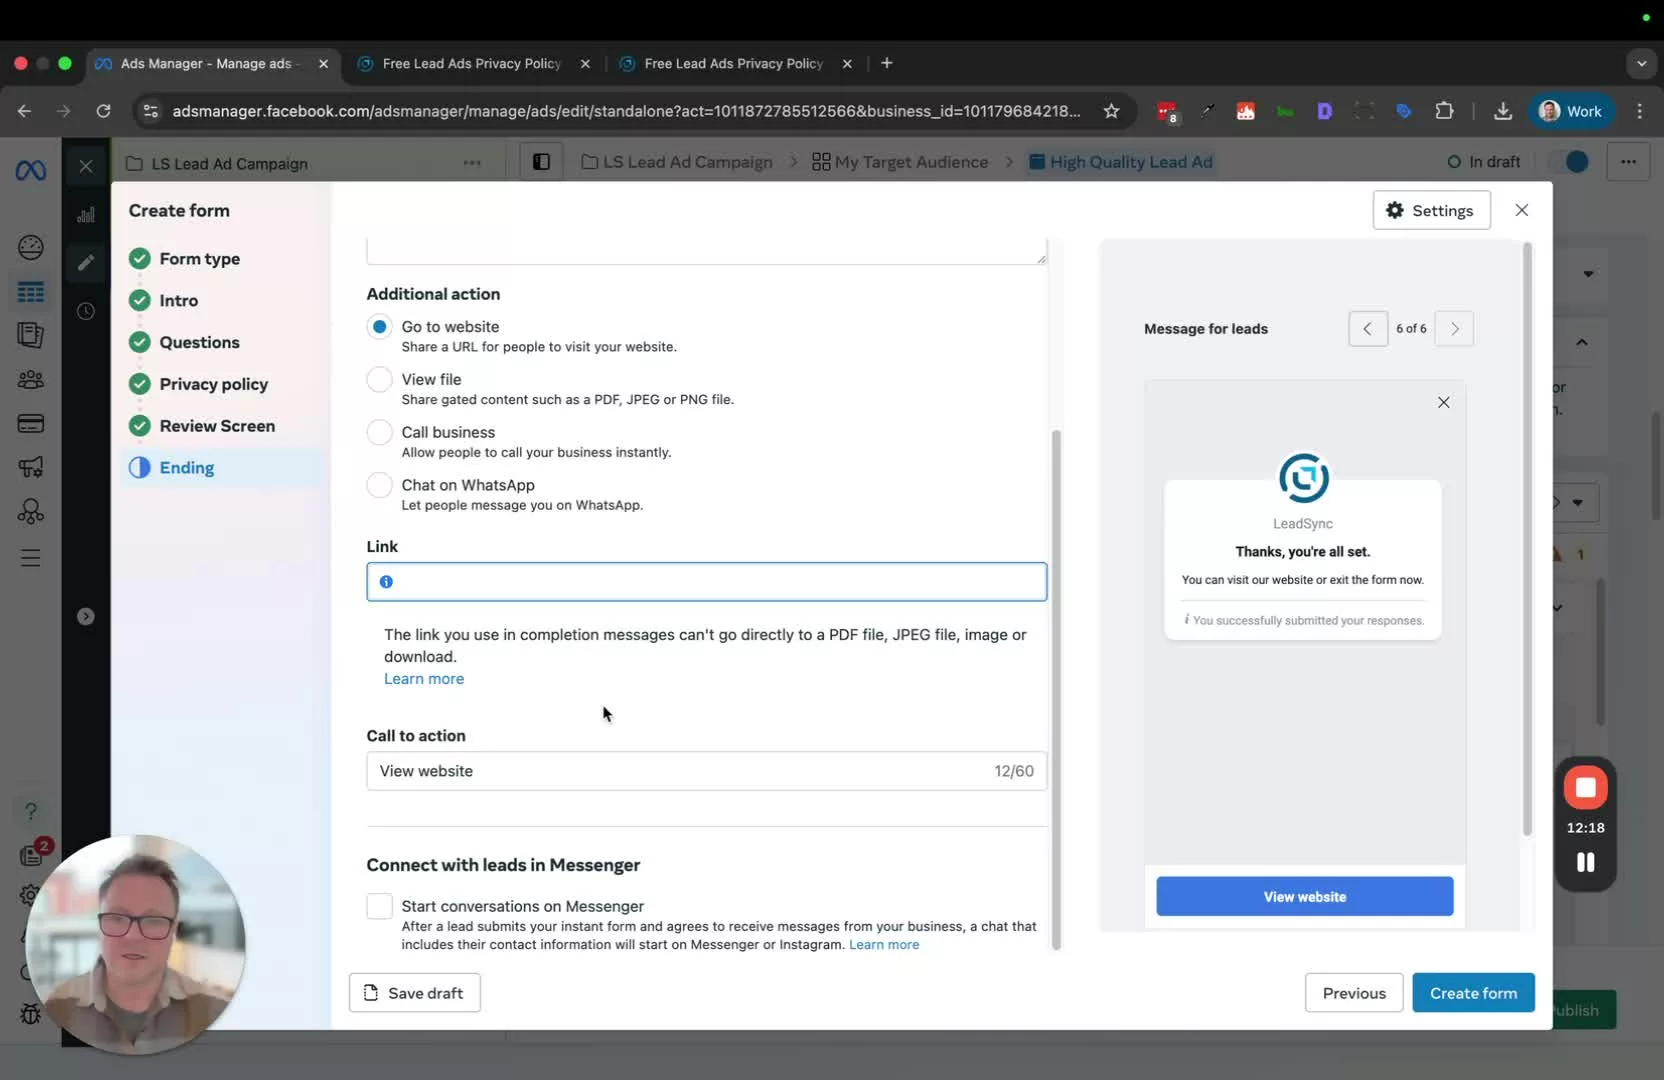Screen dimensions: 1664x1080
Task: Select the Account Overview smiley icon
Action: click(31, 247)
